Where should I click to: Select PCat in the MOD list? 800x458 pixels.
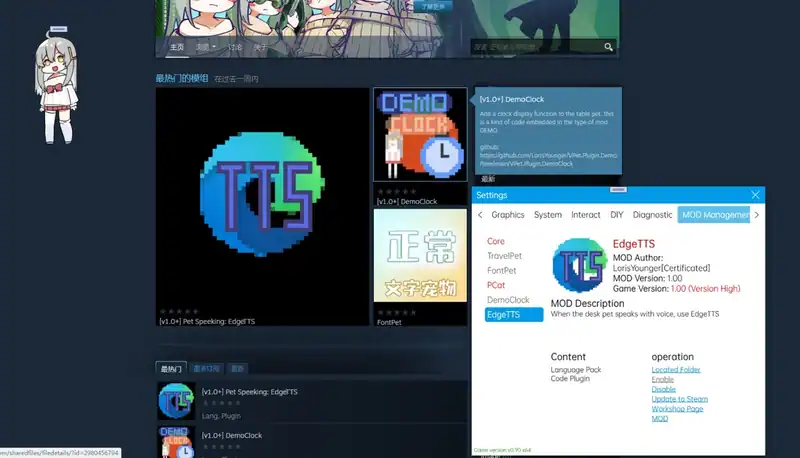[495, 285]
